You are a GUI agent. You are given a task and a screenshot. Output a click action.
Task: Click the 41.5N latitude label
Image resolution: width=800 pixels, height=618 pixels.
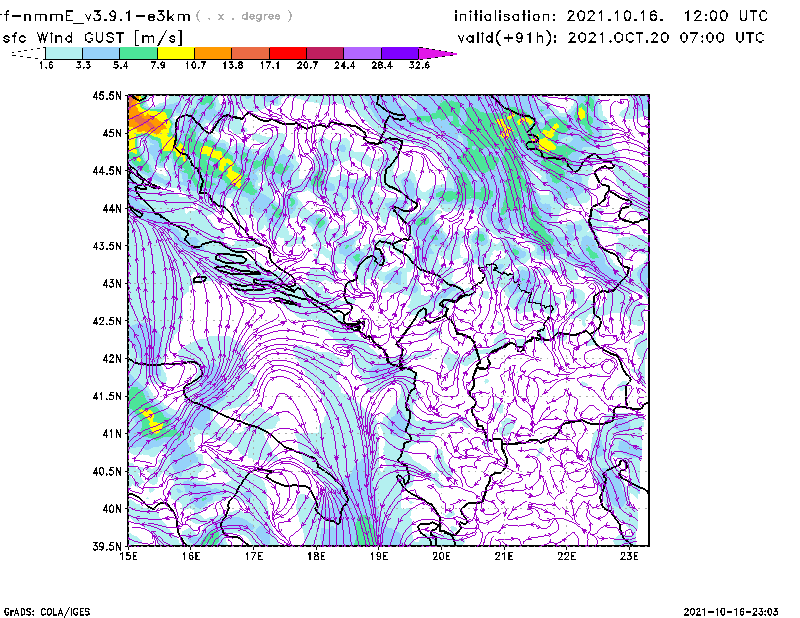pyautogui.click(x=107, y=396)
